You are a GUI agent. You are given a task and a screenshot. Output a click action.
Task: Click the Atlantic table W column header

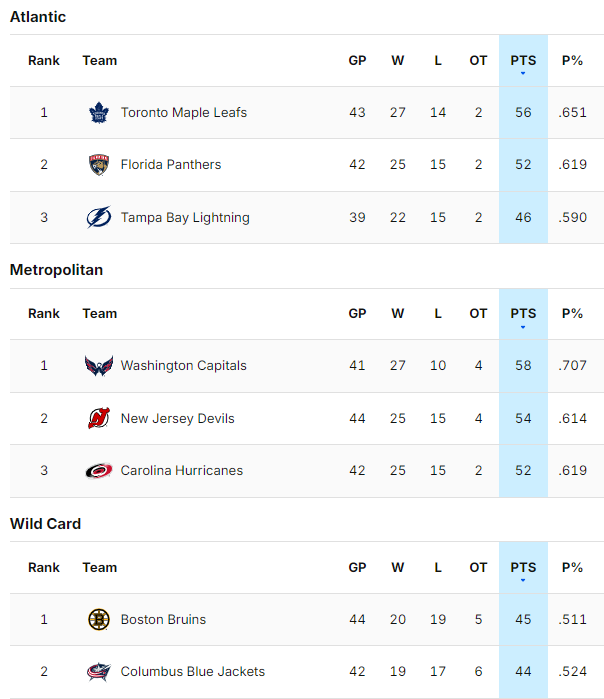point(398,61)
